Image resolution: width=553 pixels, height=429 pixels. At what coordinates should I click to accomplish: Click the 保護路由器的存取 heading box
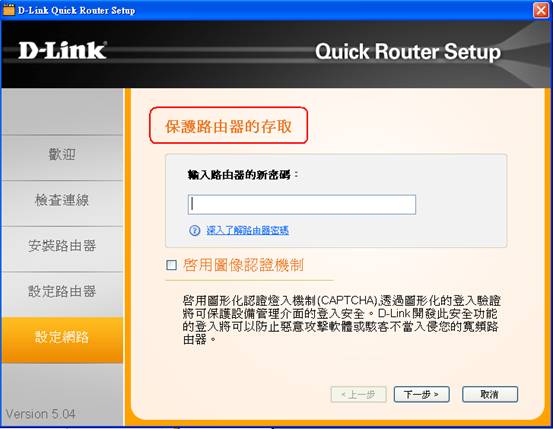229,126
